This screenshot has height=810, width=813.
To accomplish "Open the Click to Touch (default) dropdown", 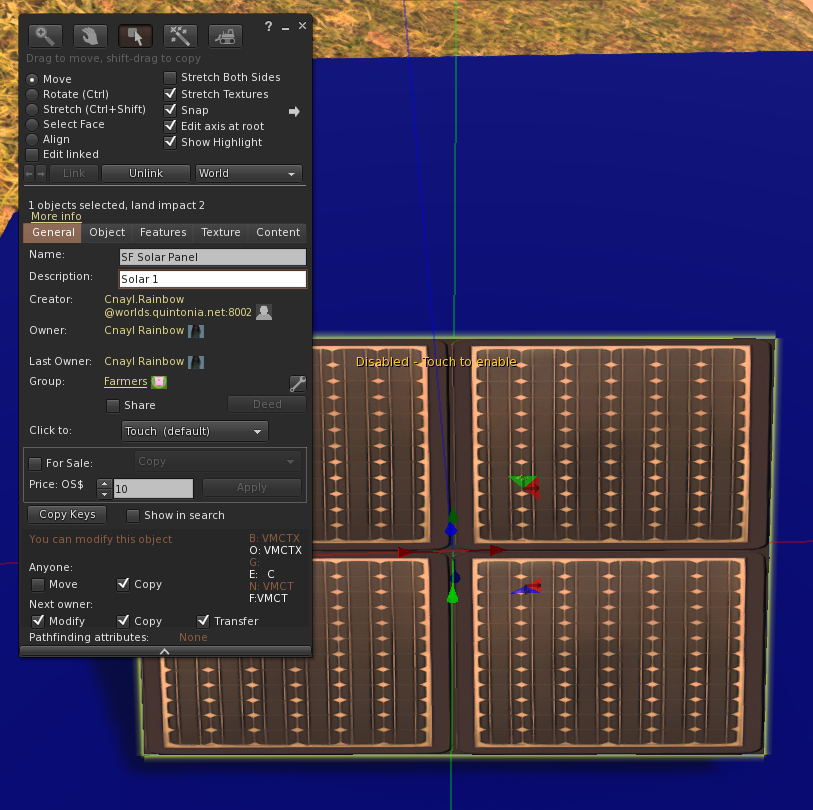I will pos(195,431).
